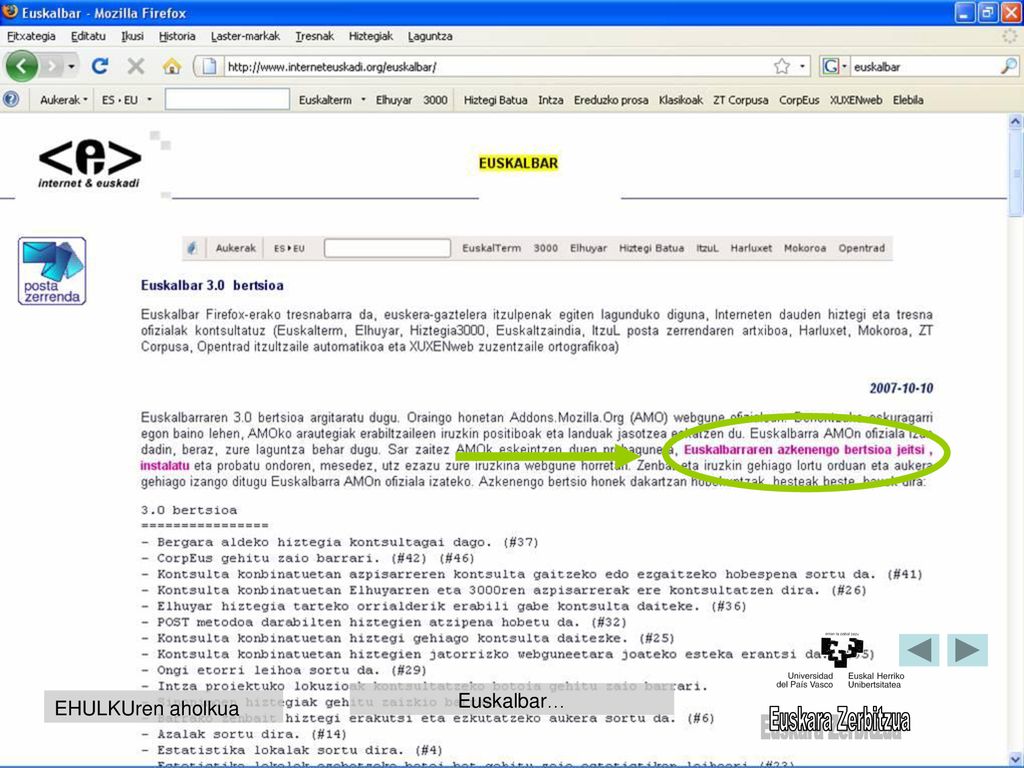
Task: Open the Ikusi menu
Action: (x=132, y=36)
